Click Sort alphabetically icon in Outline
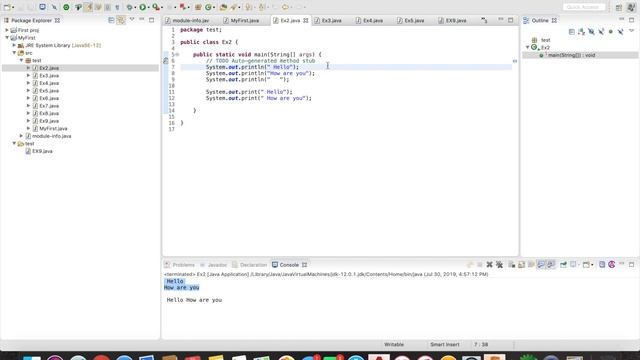This screenshot has width=640, height=360. (x=581, y=31)
